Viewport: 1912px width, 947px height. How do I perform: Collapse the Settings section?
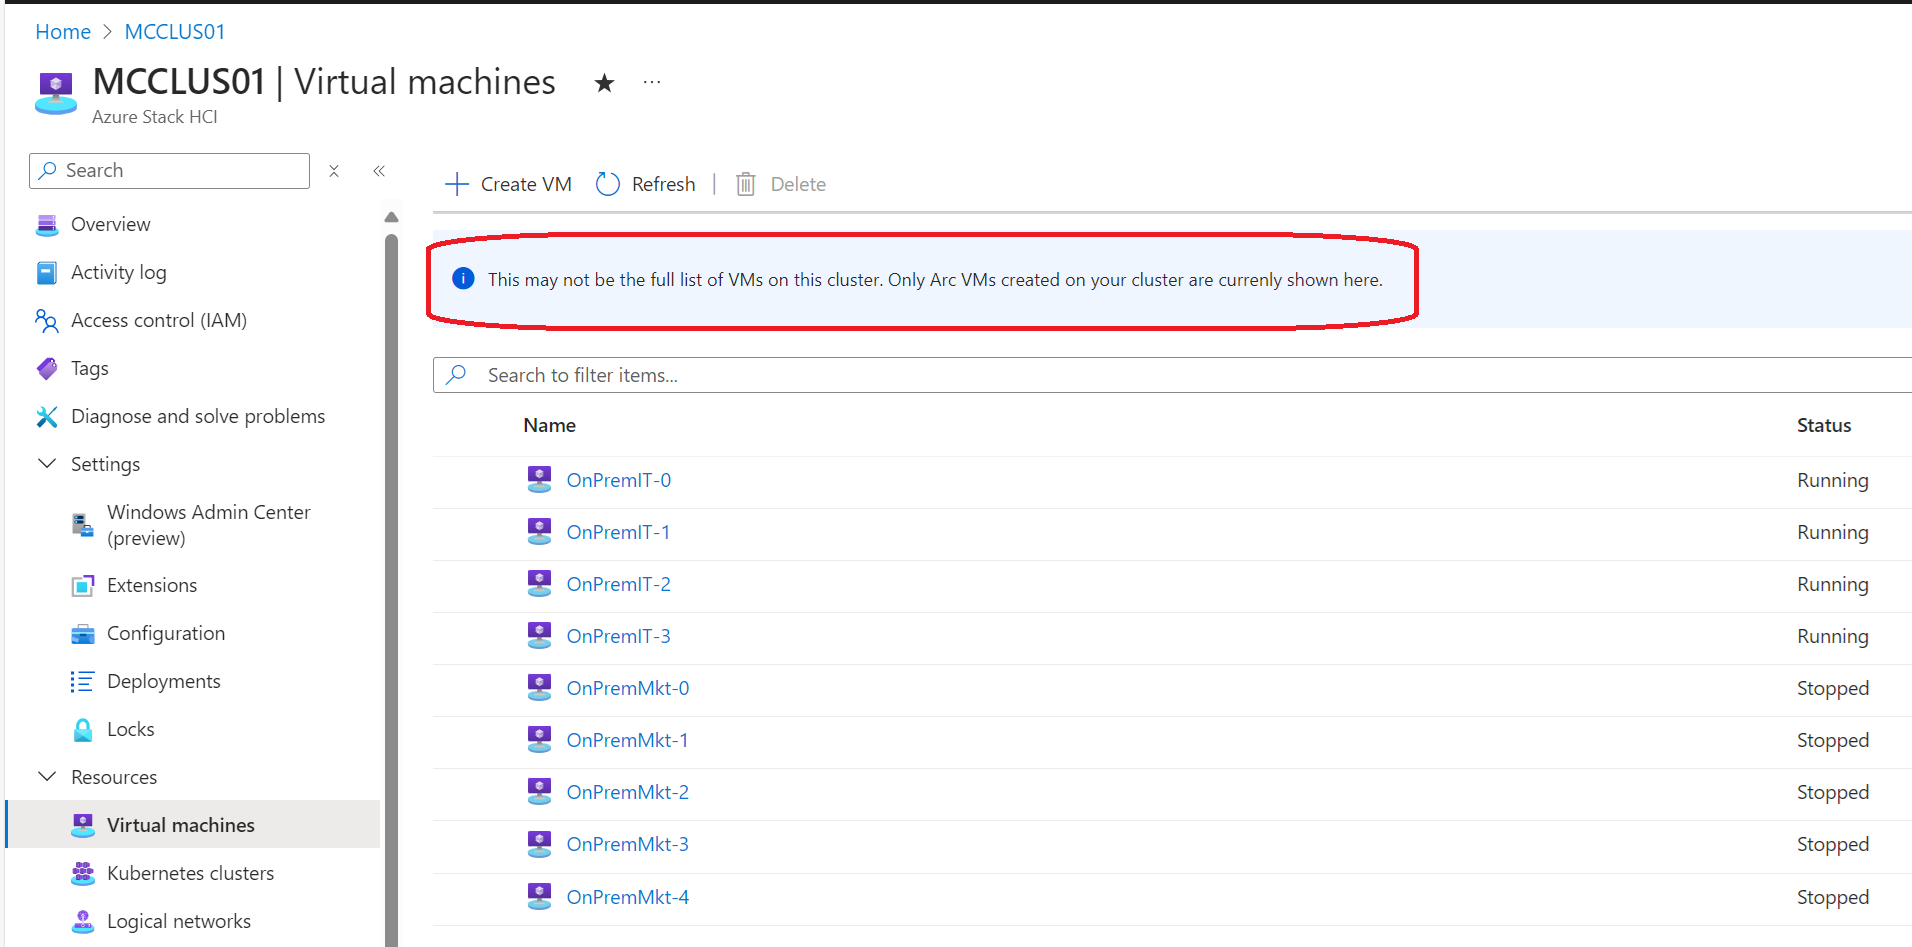(46, 463)
